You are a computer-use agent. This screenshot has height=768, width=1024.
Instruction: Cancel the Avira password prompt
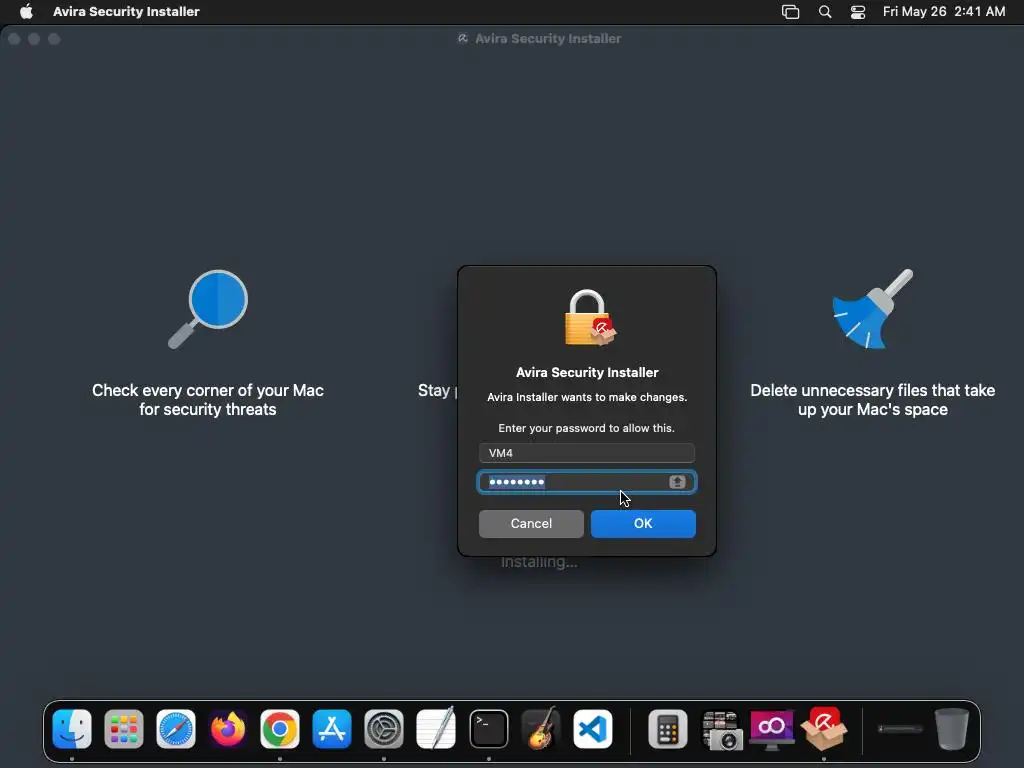[531, 524]
